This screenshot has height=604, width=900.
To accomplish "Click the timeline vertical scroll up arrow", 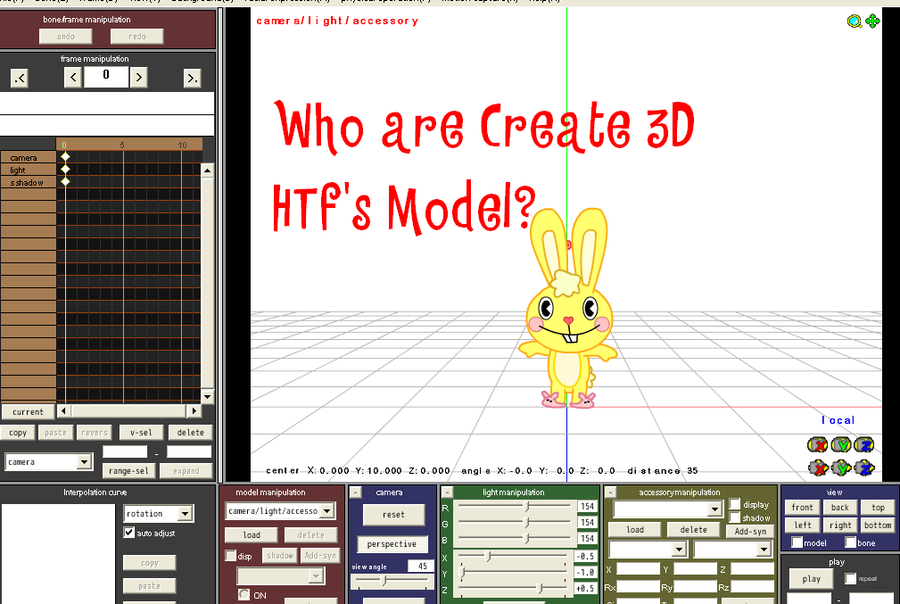I will tap(207, 171).
